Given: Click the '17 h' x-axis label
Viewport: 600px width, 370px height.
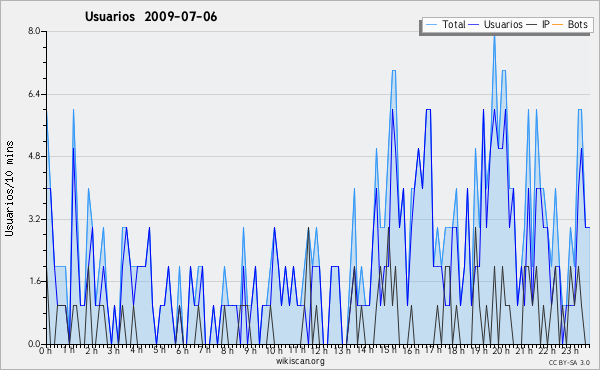Looking at the screenshot, I should point(433,350).
